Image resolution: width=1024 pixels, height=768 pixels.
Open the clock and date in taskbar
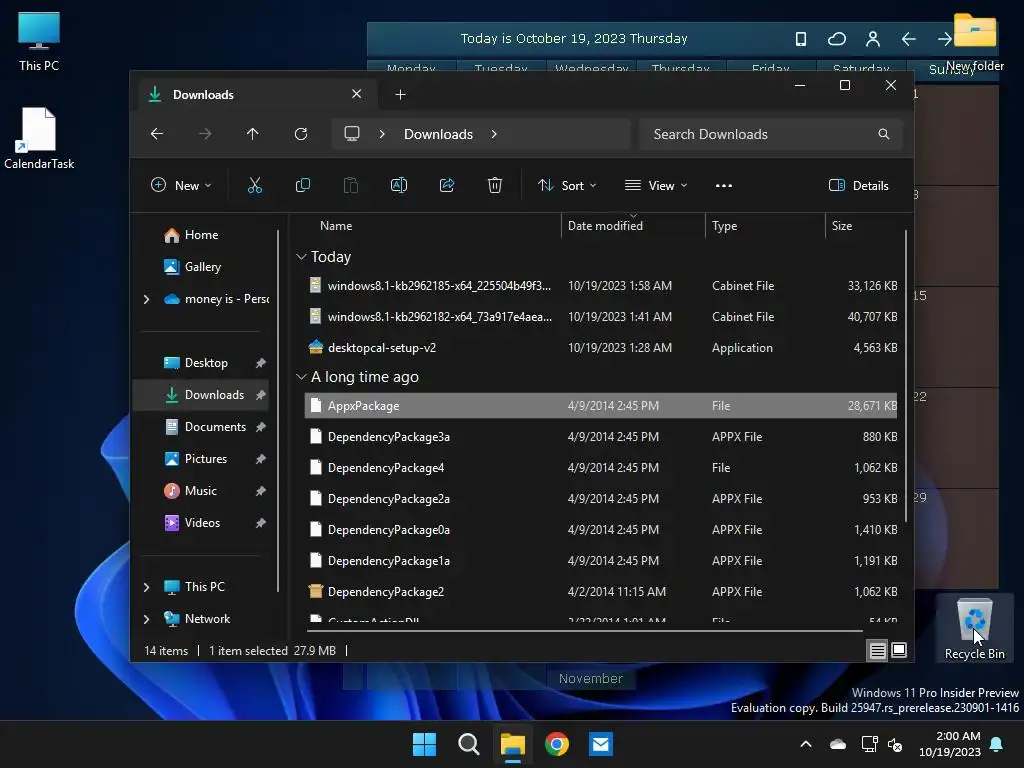coord(950,744)
